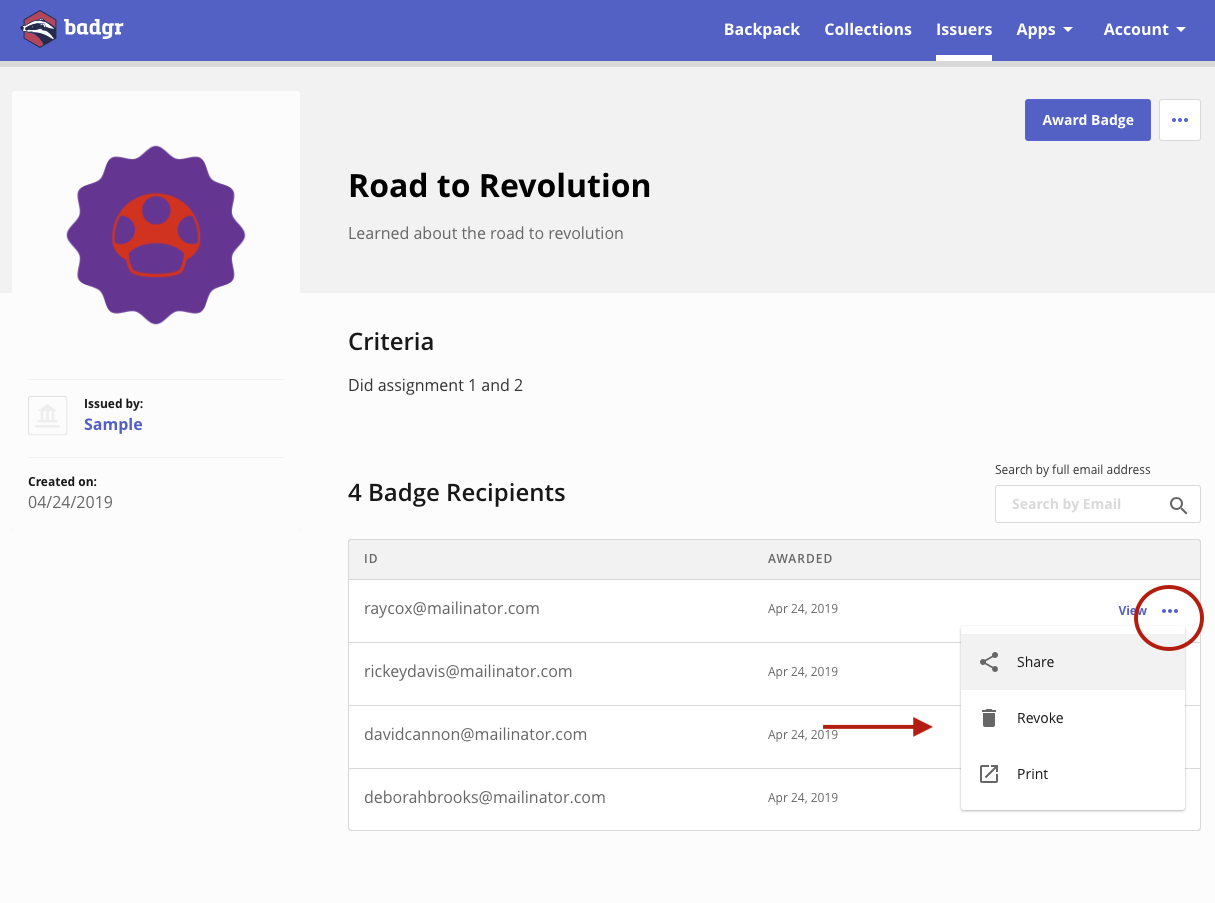Choose Print from the context menu

(x=1073, y=774)
